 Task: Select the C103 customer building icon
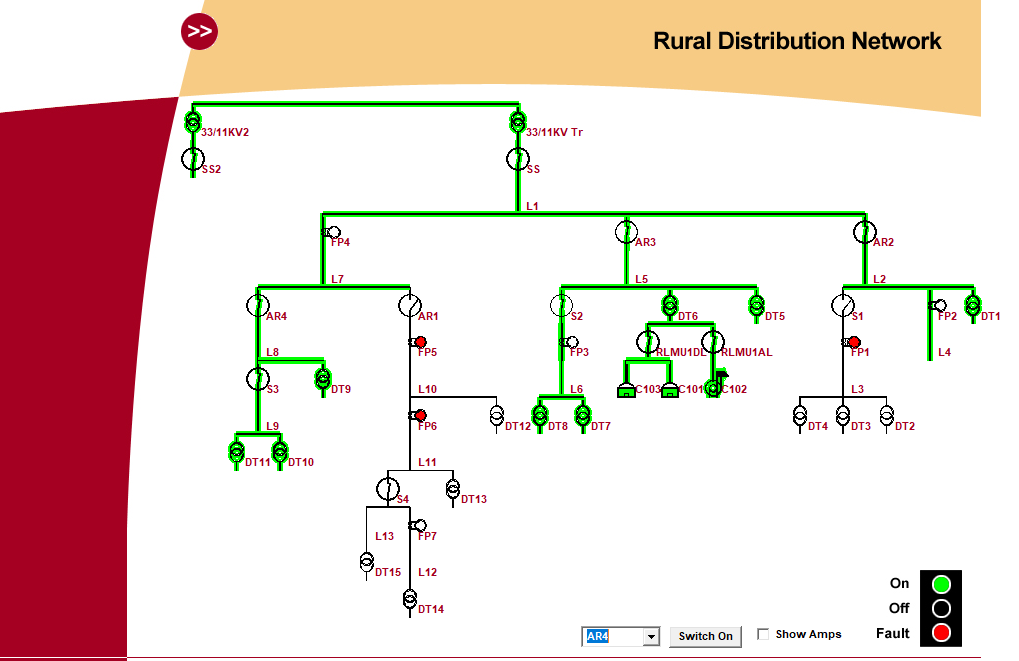click(626, 390)
